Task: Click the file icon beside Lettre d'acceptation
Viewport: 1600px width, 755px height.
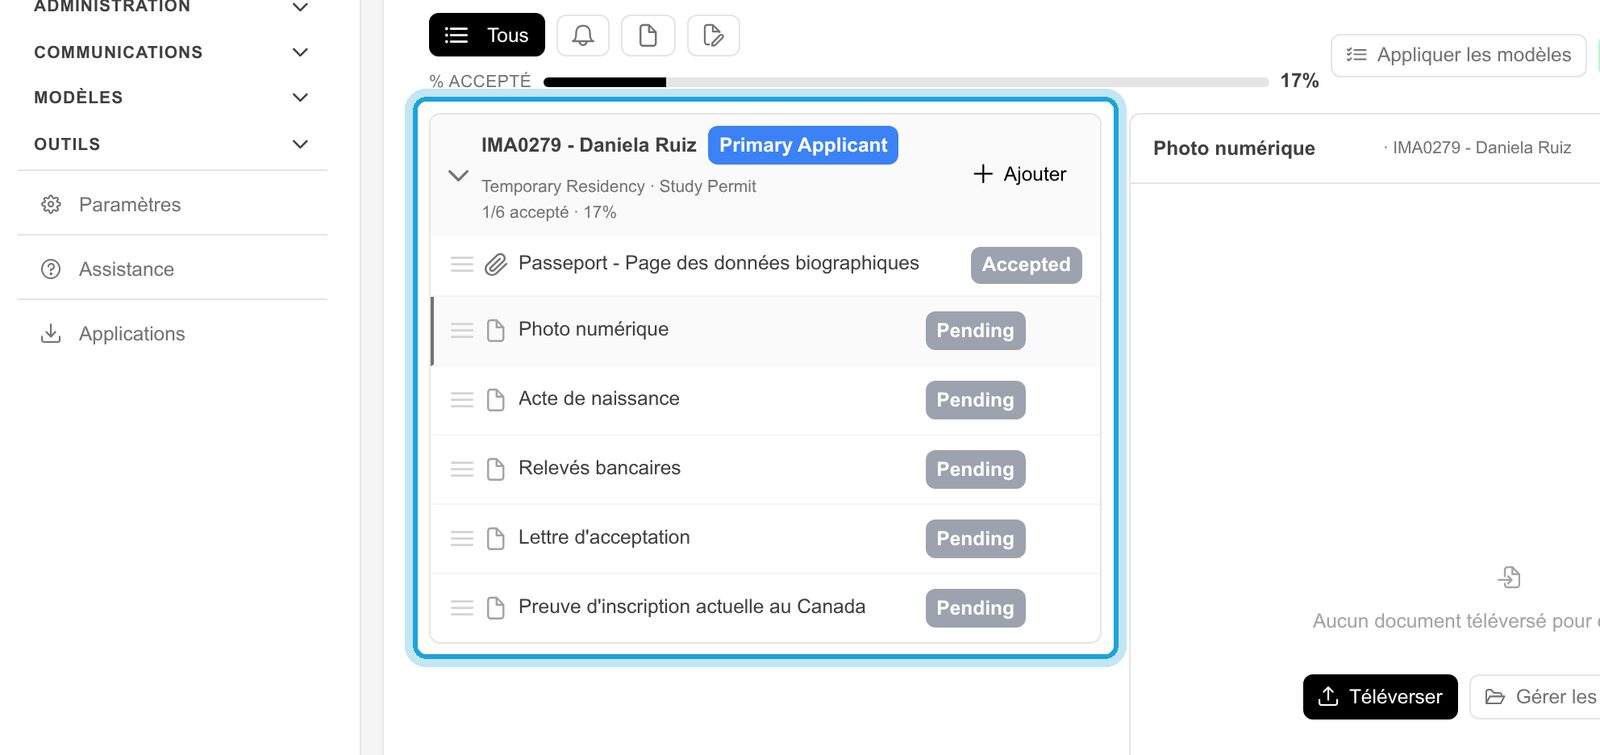Action: point(496,538)
